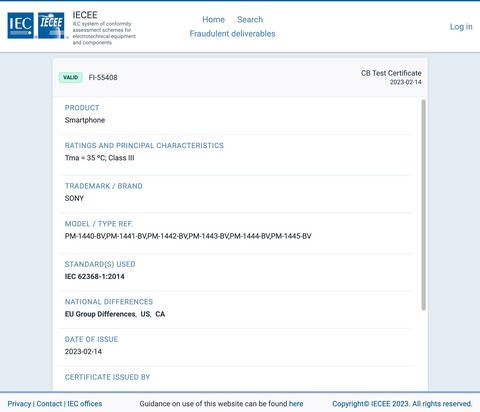Open the IEC offices footer link
Viewport: 480px width, 412px height.
(x=85, y=404)
